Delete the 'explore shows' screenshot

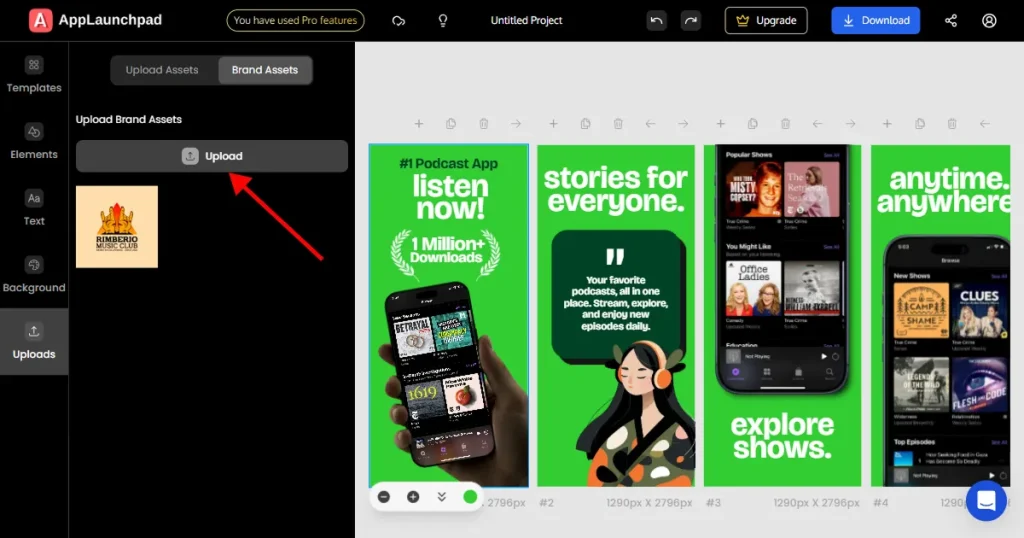[x=785, y=123]
